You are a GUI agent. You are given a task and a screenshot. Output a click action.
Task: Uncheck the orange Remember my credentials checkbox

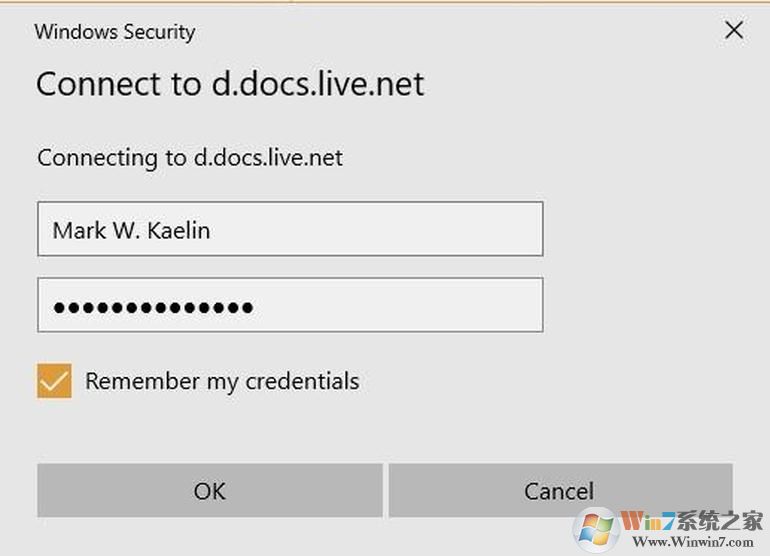54,381
